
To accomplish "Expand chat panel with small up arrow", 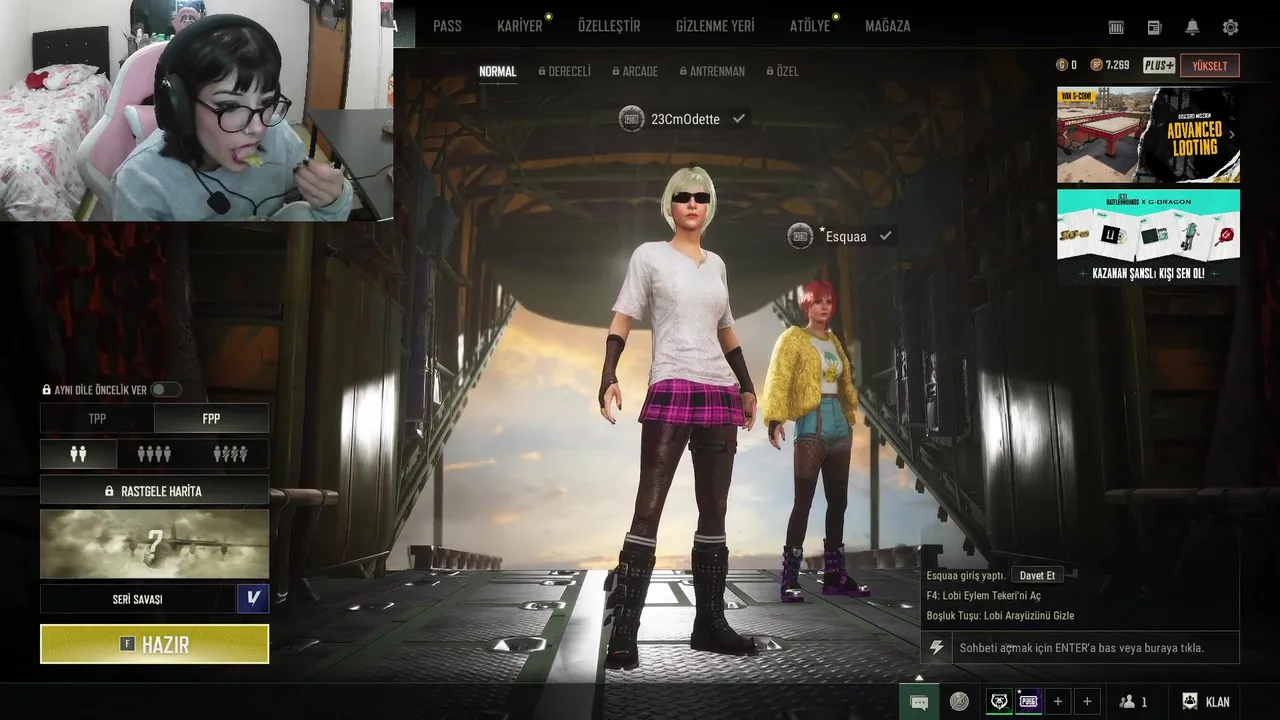I will pyautogui.click(x=919, y=677).
